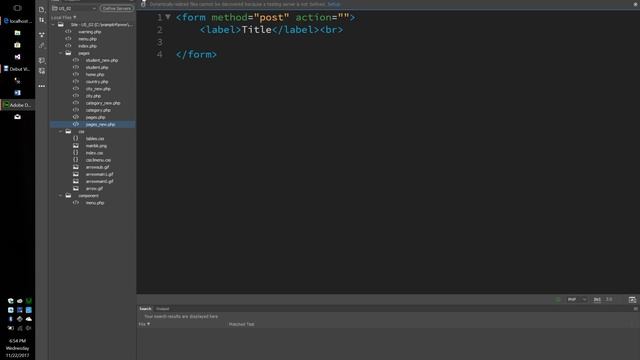Open the Open Documents toolbar icon

click(42, 9)
